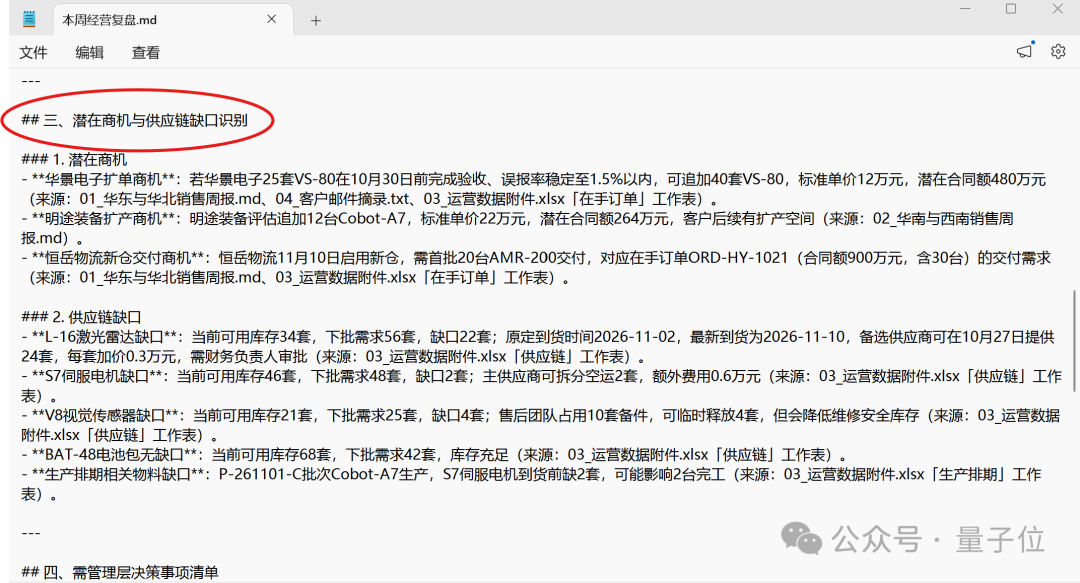Image resolution: width=1080 pixels, height=583 pixels.
Task: Click the text S7伺服电机缺口
Action: click(x=97, y=376)
